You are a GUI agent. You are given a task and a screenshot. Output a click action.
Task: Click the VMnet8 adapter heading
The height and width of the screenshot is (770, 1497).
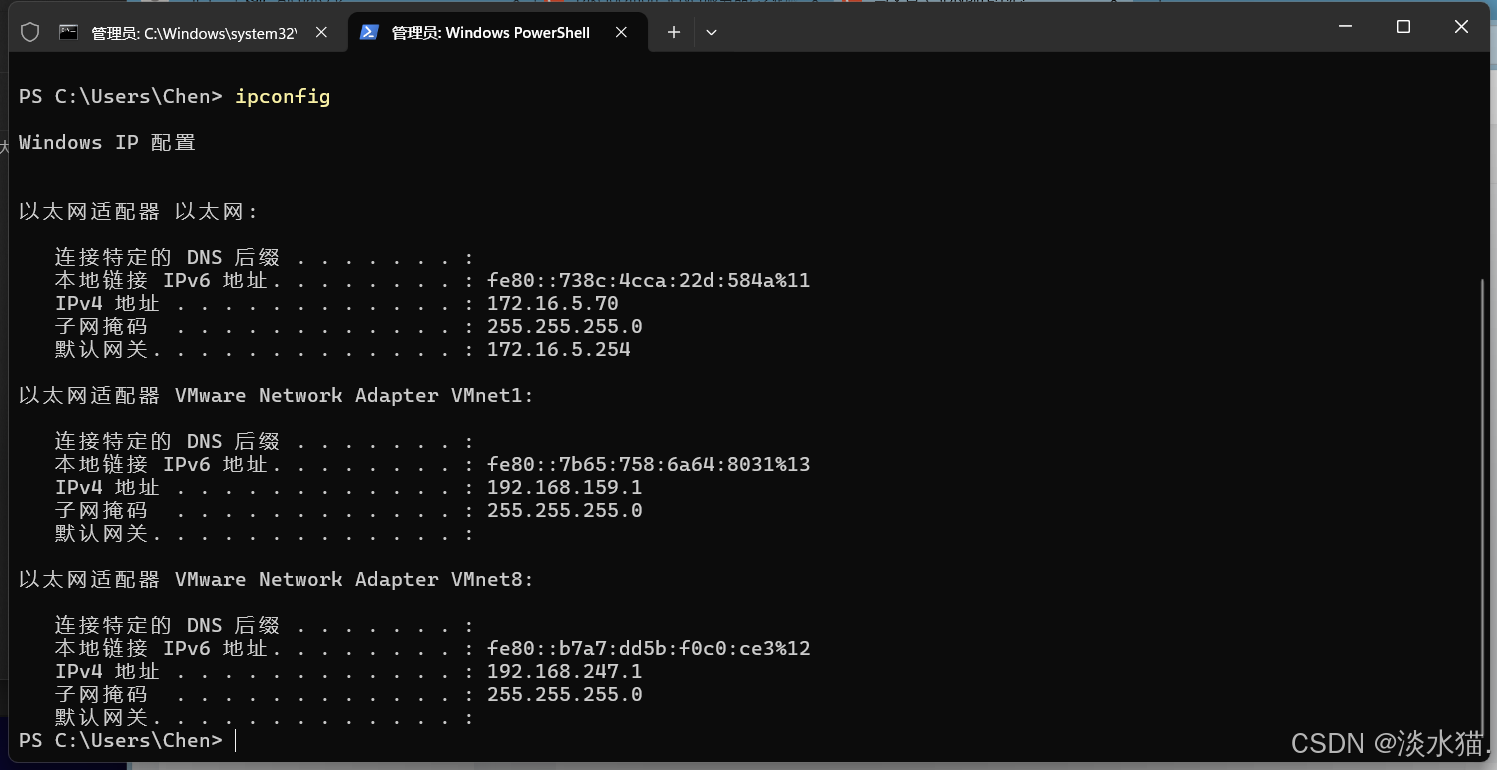[276, 579]
